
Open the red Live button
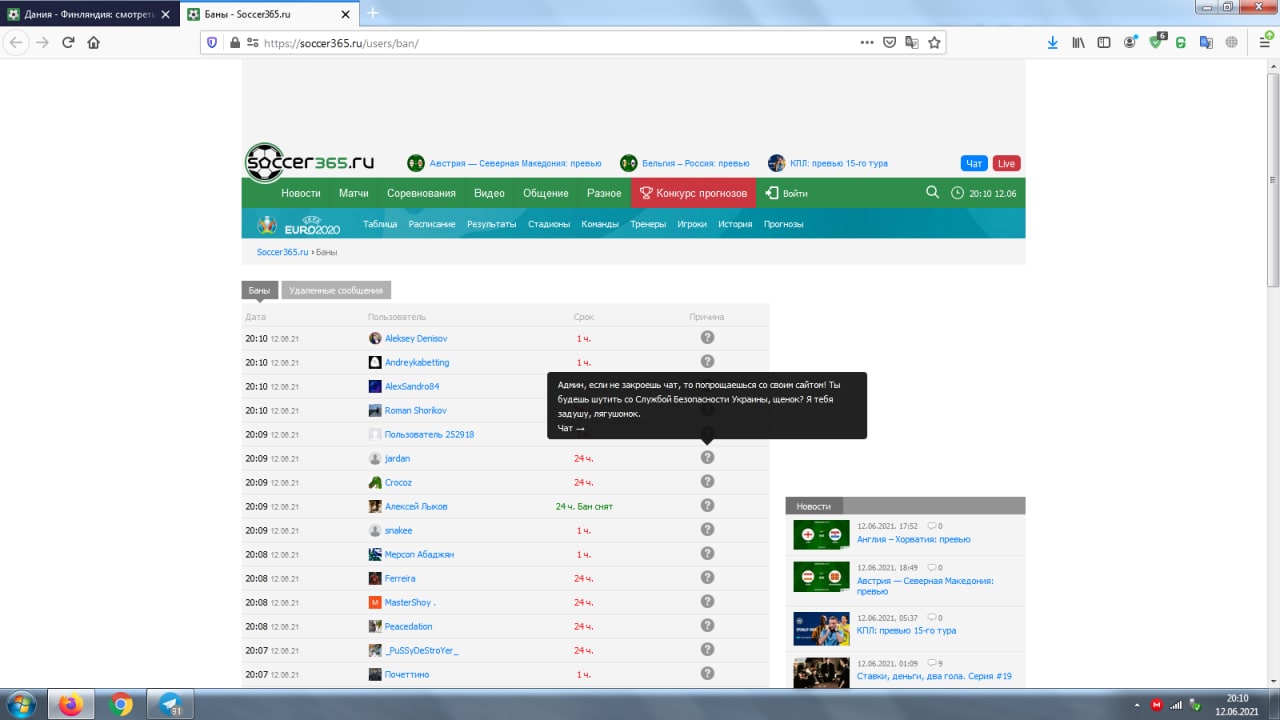tap(1006, 163)
